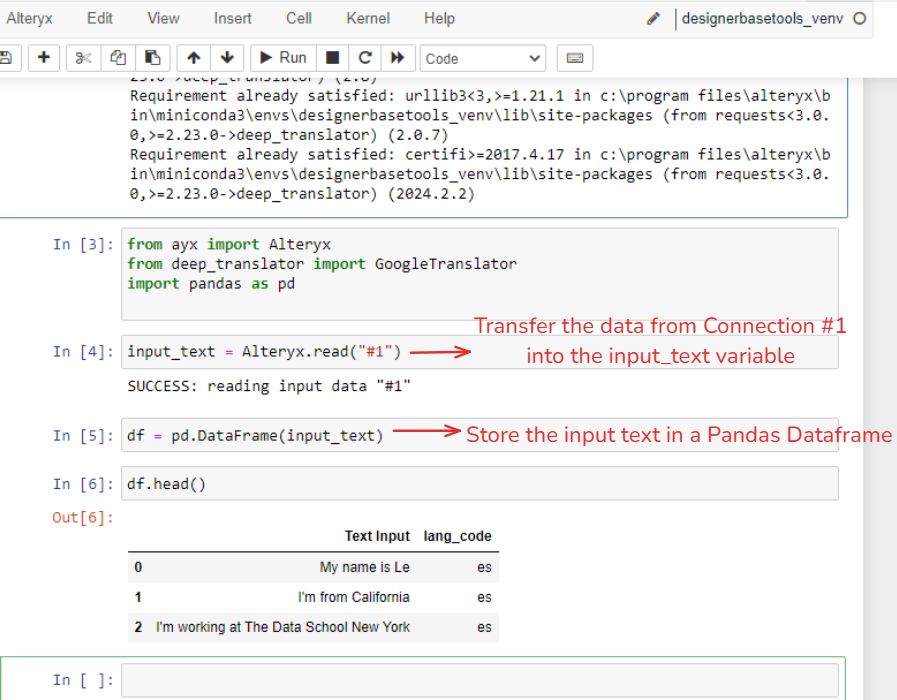
Task: Click the row index 0 in dataframe output
Action: point(138,567)
